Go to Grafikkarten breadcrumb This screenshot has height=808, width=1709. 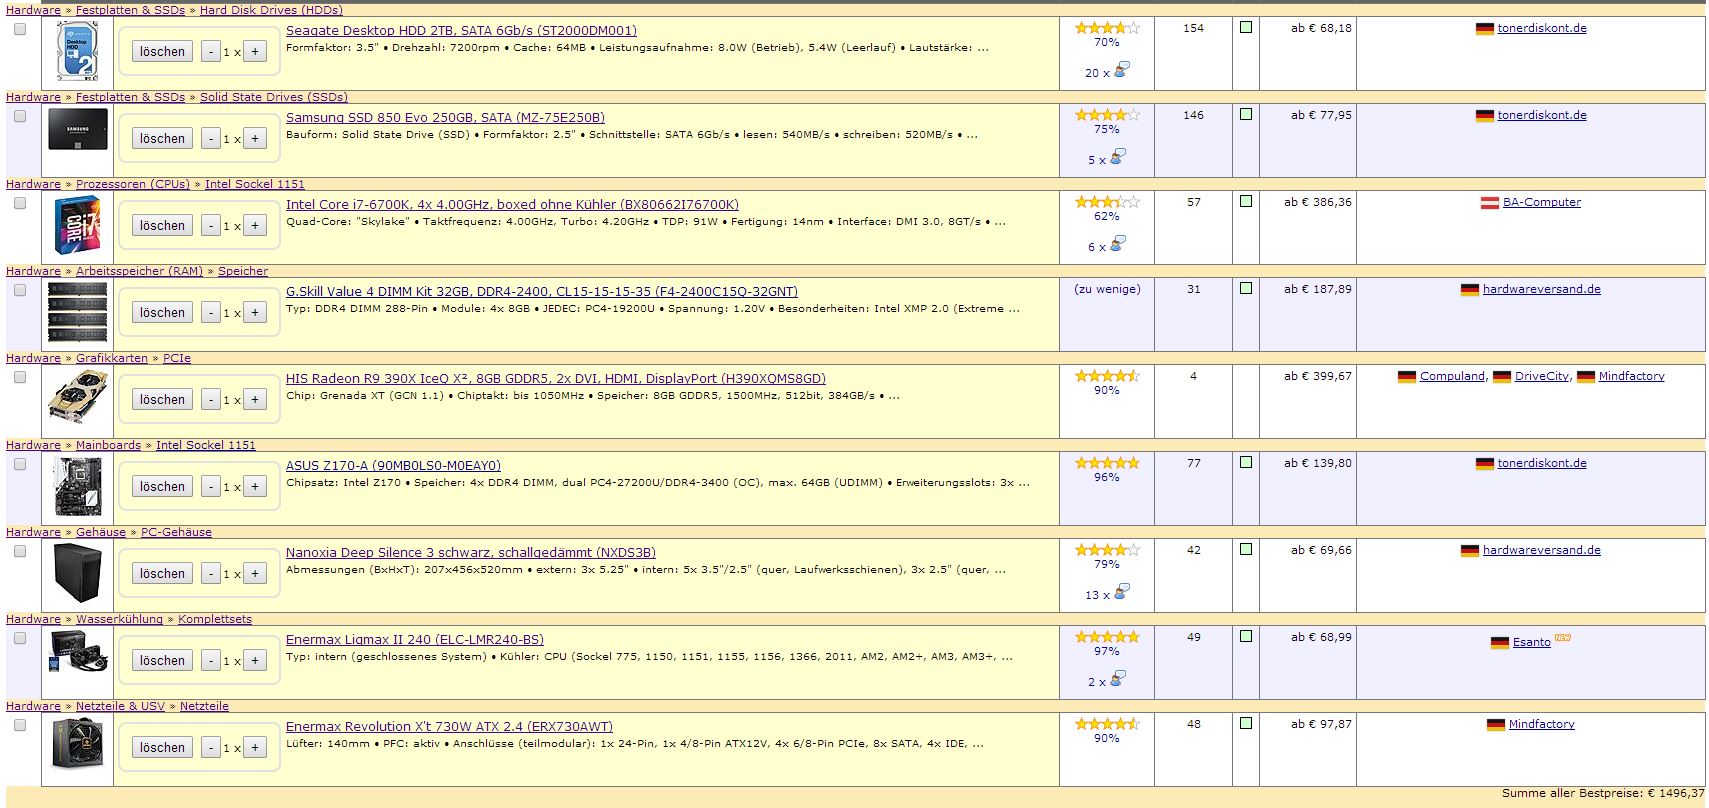tap(112, 358)
